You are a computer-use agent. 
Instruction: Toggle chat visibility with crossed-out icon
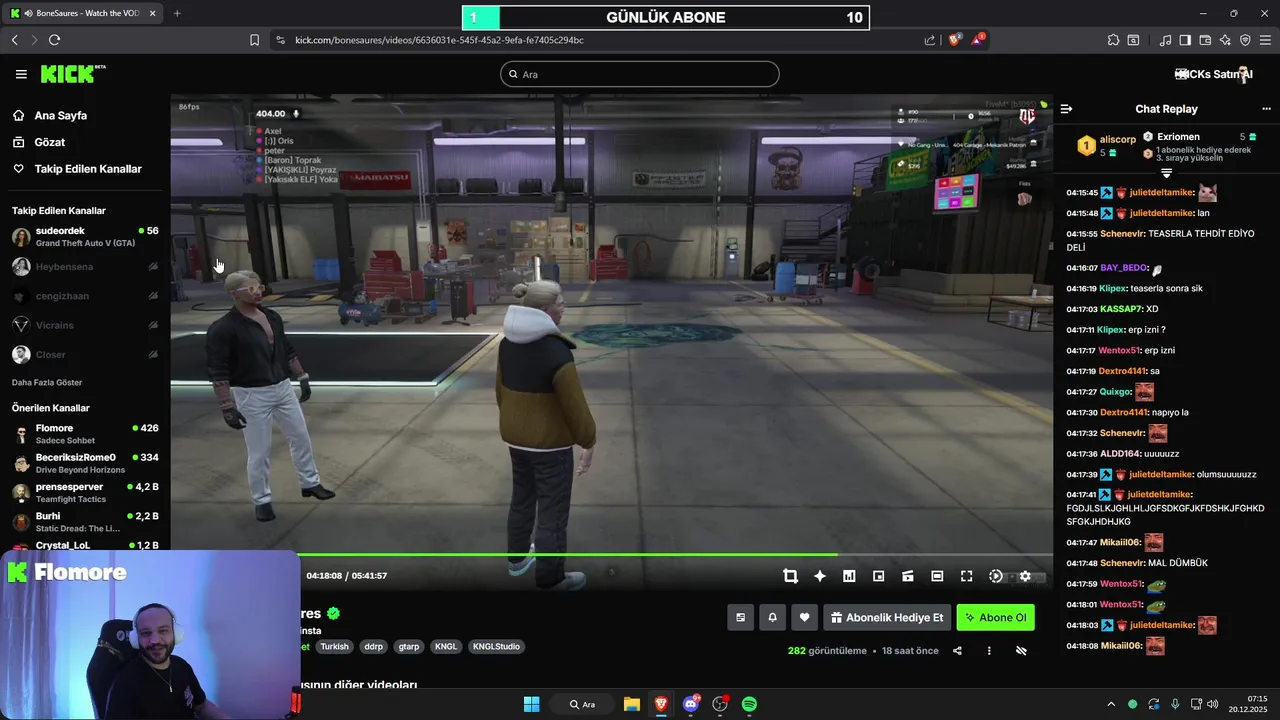pos(1021,651)
